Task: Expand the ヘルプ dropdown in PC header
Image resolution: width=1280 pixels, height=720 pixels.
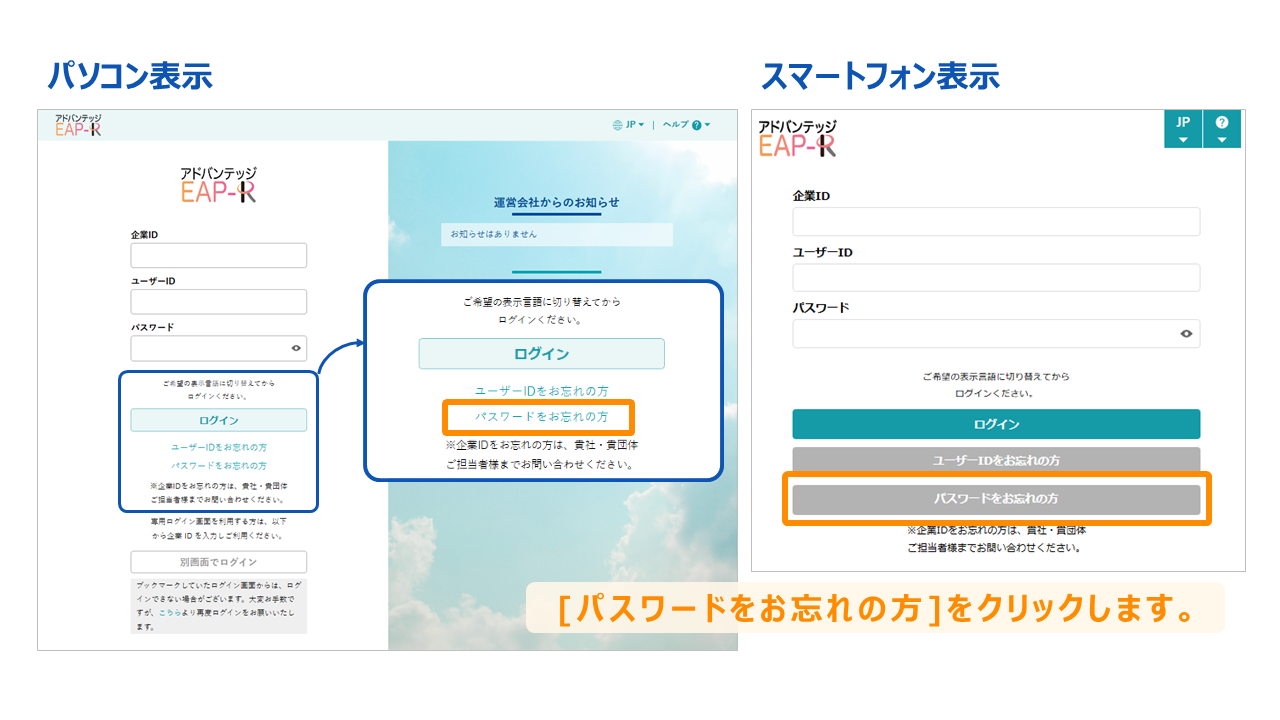Action: pyautogui.click(x=687, y=125)
